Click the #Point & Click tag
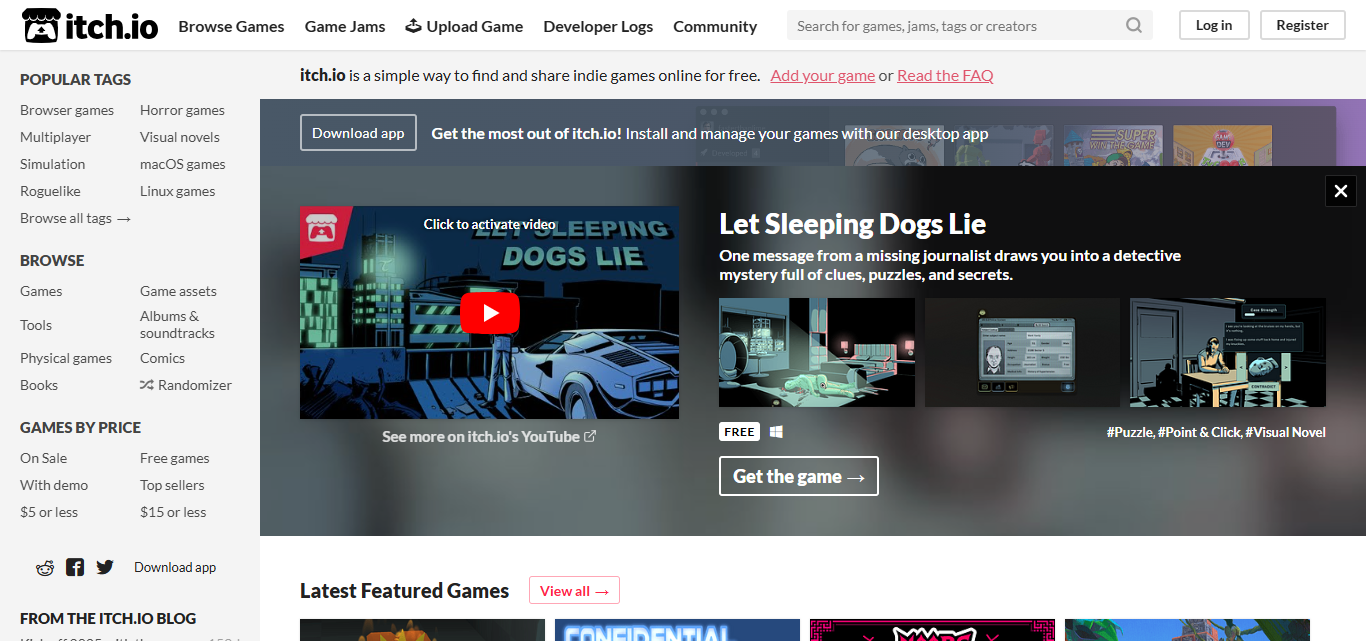The image size is (1366, 641). [1199, 432]
